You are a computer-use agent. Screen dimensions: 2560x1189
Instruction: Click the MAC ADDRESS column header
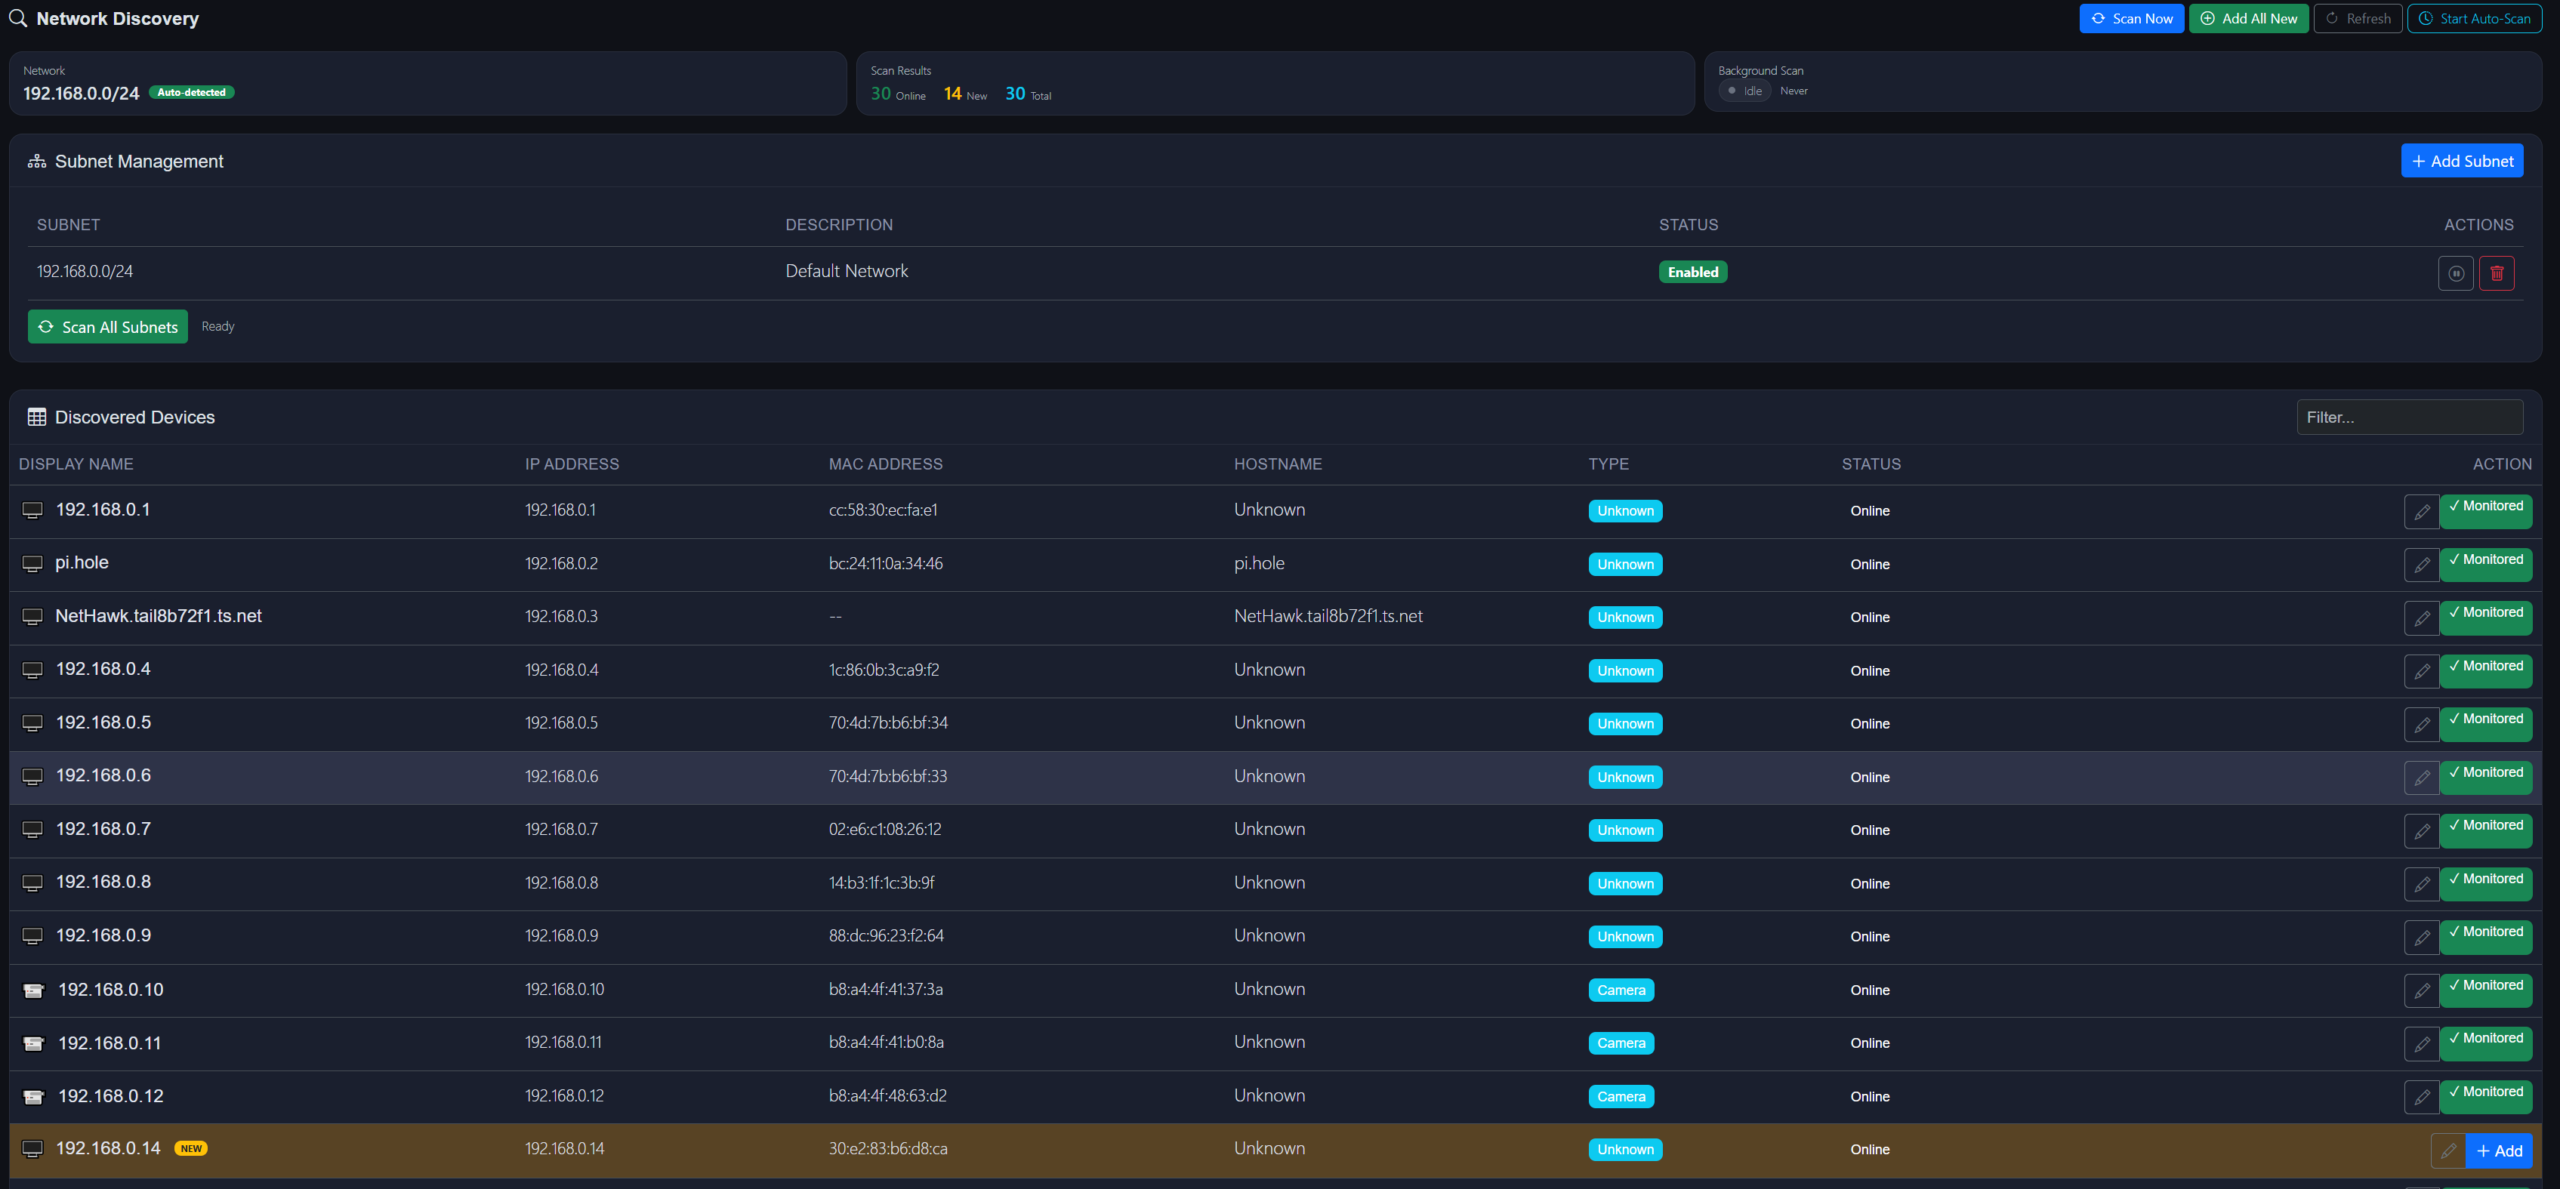click(886, 464)
